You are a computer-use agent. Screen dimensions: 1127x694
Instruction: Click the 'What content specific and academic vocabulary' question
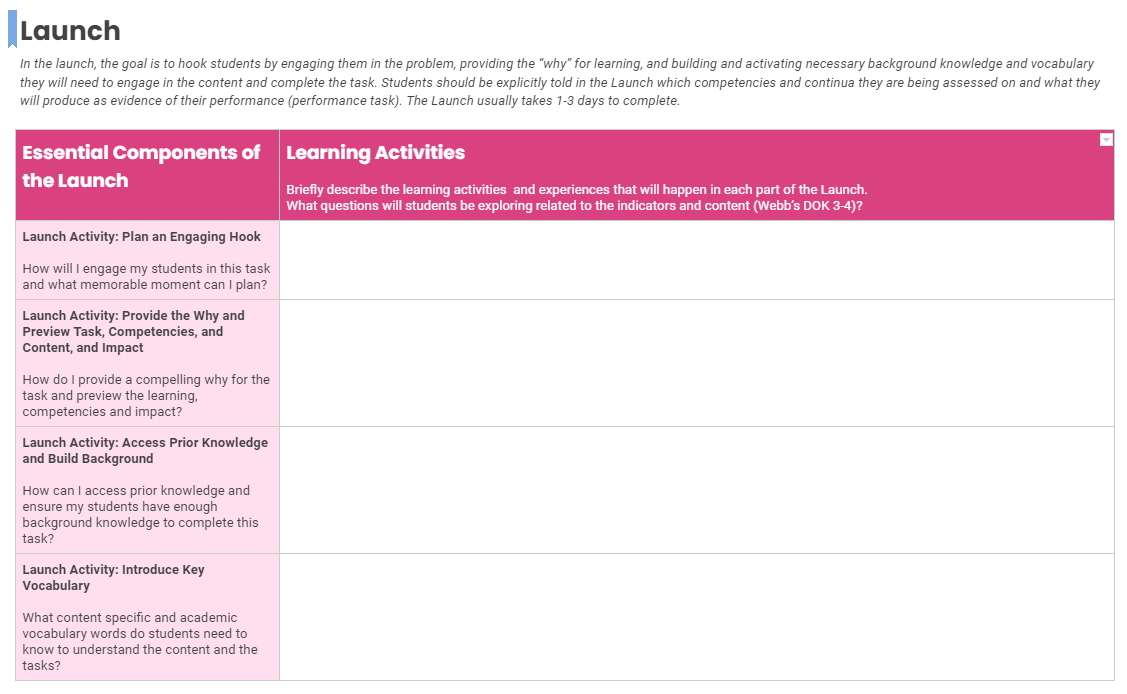pyautogui.click(x=140, y=641)
